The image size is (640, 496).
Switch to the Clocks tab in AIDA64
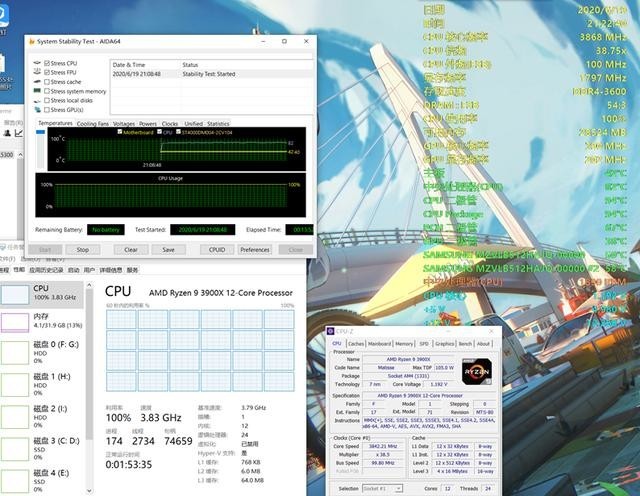[x=170, y=124]
